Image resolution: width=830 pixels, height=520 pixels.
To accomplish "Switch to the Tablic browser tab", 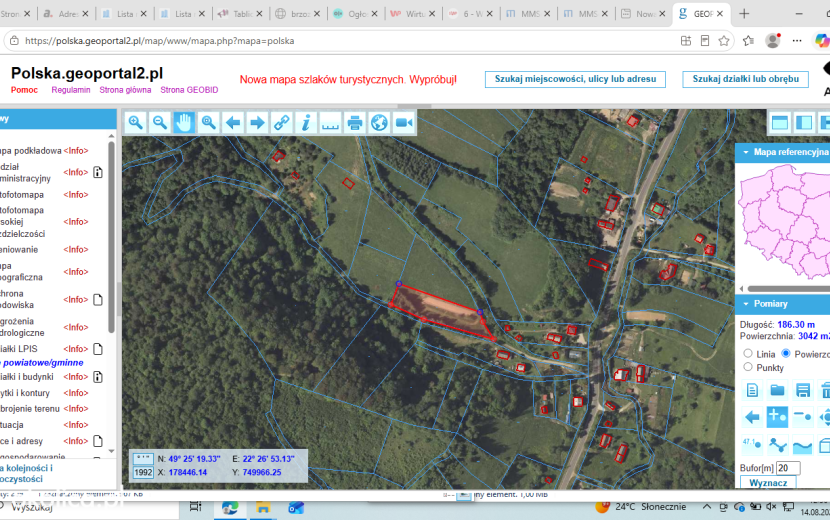I will [x=240, y=14].
